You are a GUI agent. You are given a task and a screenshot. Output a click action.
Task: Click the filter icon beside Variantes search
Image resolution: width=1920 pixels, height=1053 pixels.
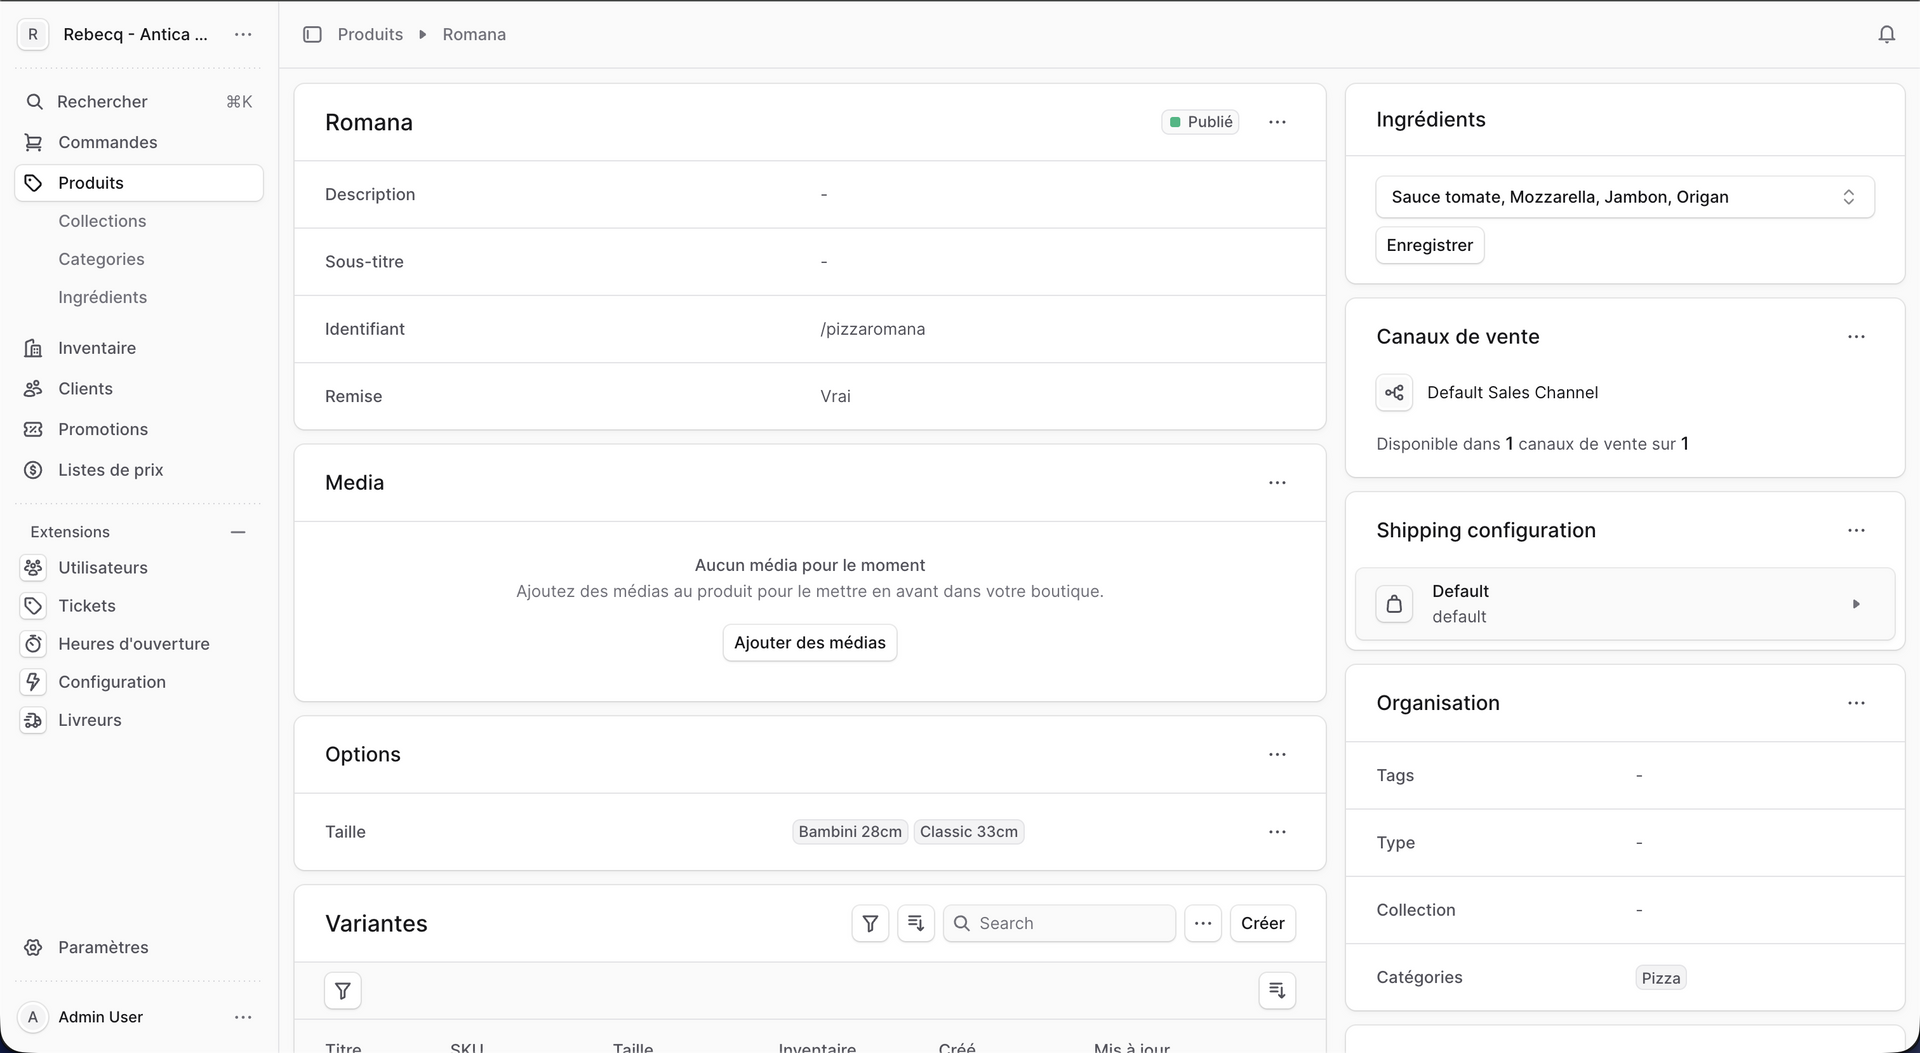pyautogui.click(x=870, y=923)
